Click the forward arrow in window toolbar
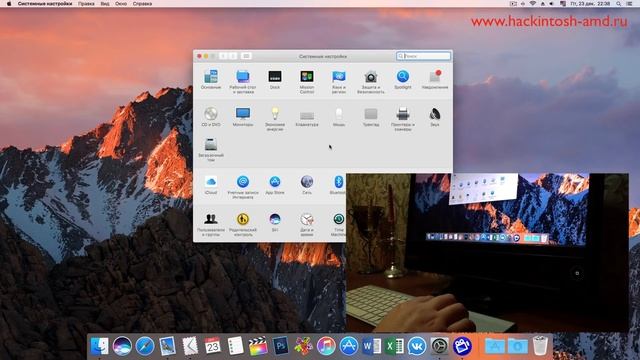The height and width of the screenshot is (360, 640). coord(233,56)
